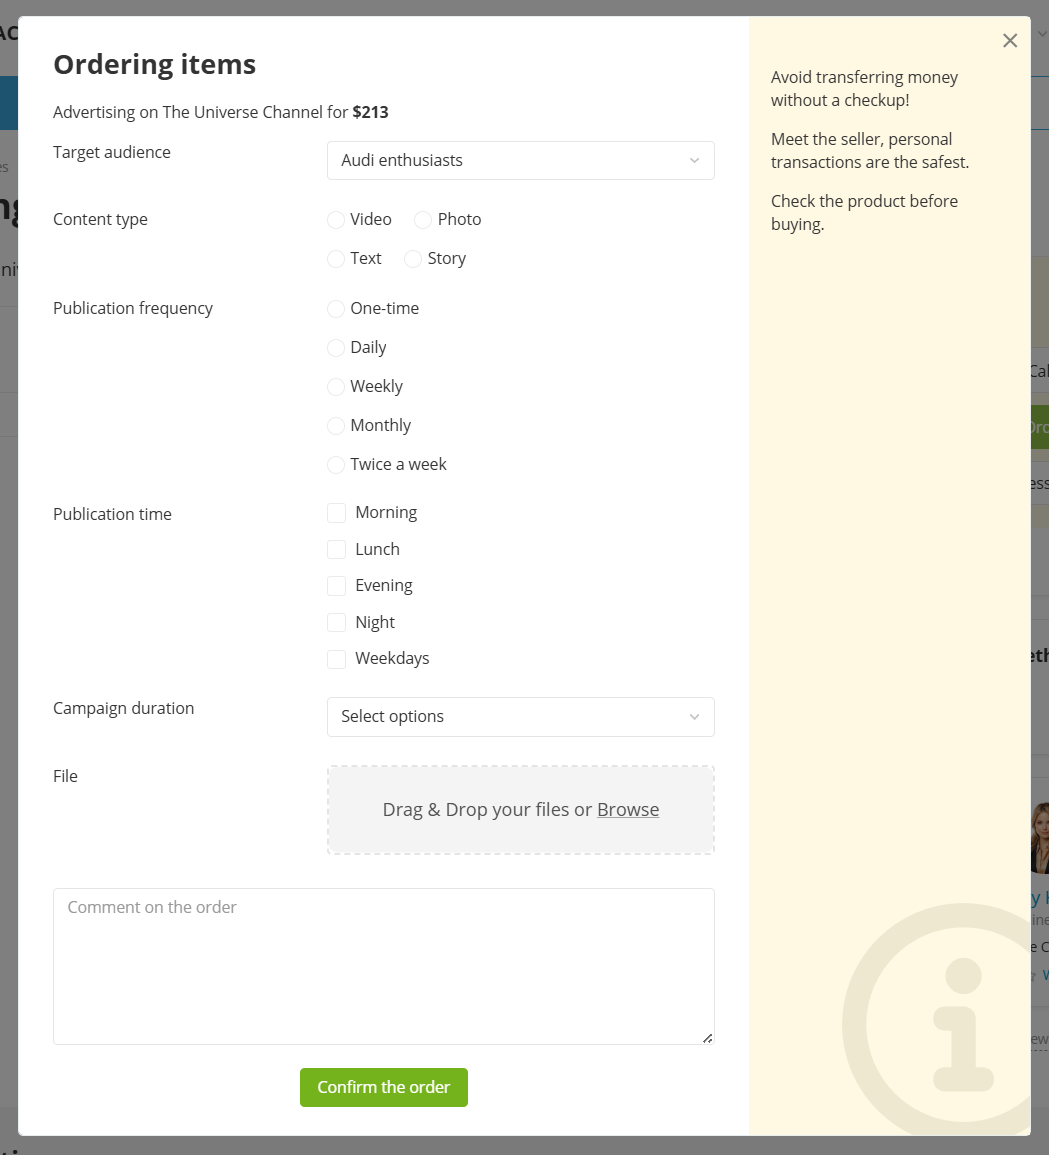Choose the Photo content type
Image resolution: width=1049 pixels, height=1155 pixels.
point(423,220)
